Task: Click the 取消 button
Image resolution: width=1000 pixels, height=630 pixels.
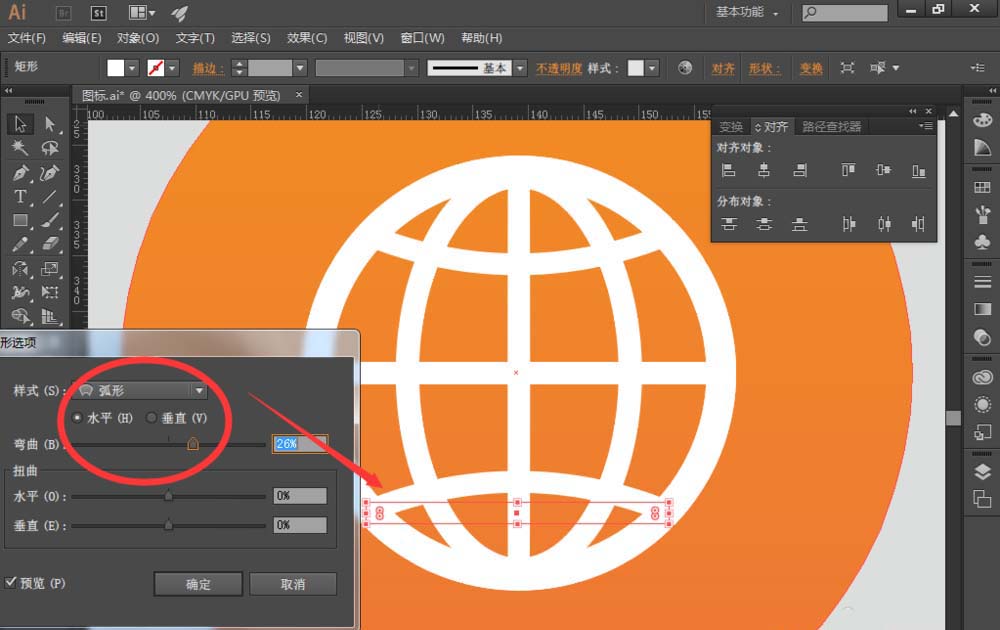Action: (292, 584)
